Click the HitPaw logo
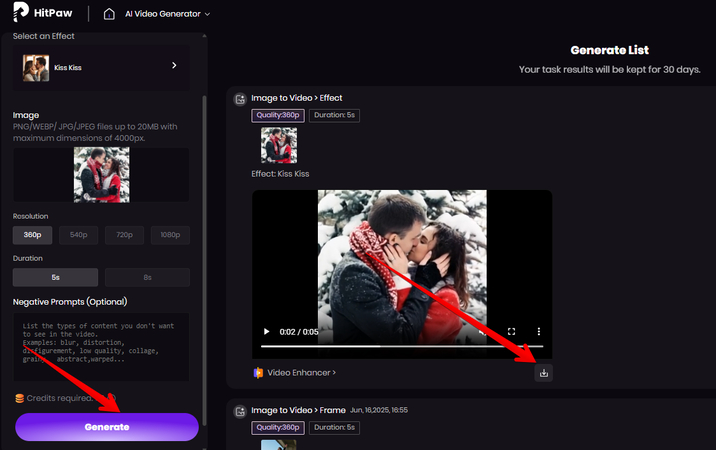This screenshot has height=450, width=716. pos(43,12)
